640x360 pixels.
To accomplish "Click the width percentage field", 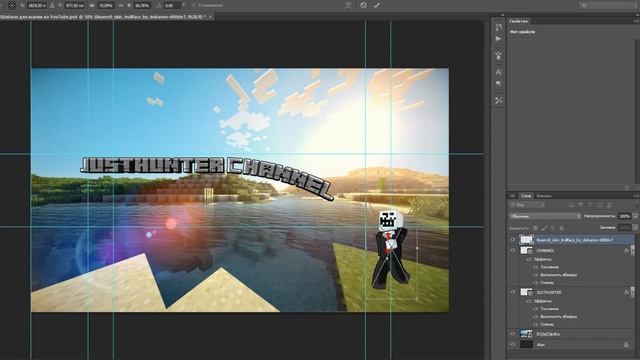I will tap(105, 6).
